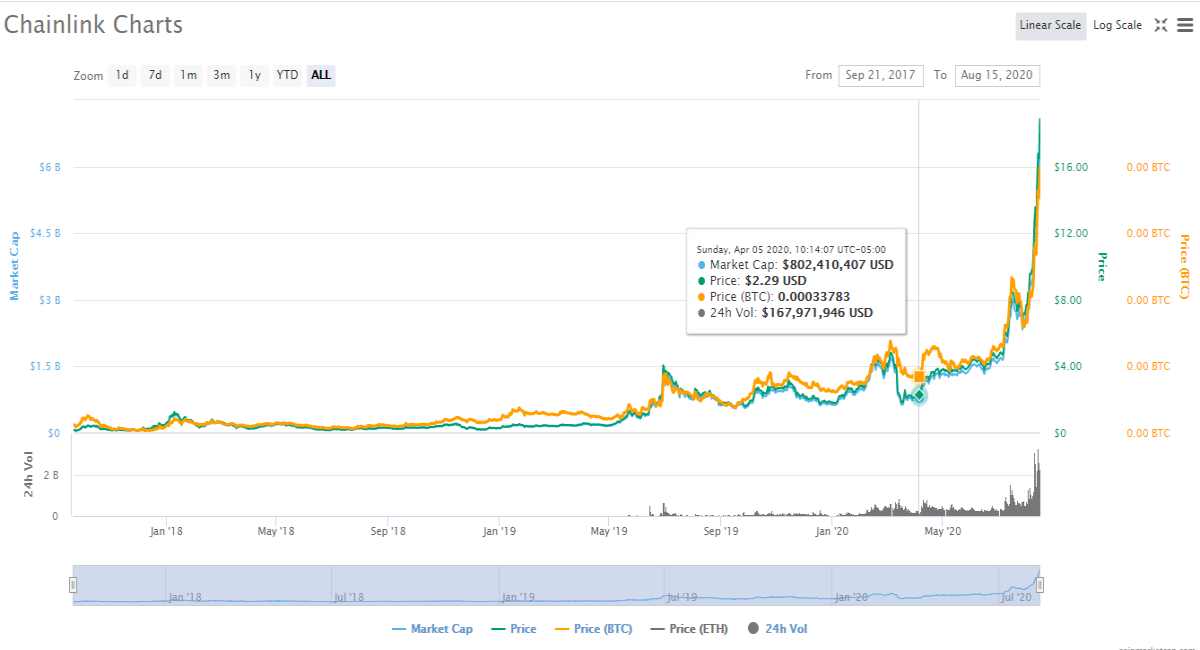
Task: Toggle 24h Vol series in legend
Action: 777,629
